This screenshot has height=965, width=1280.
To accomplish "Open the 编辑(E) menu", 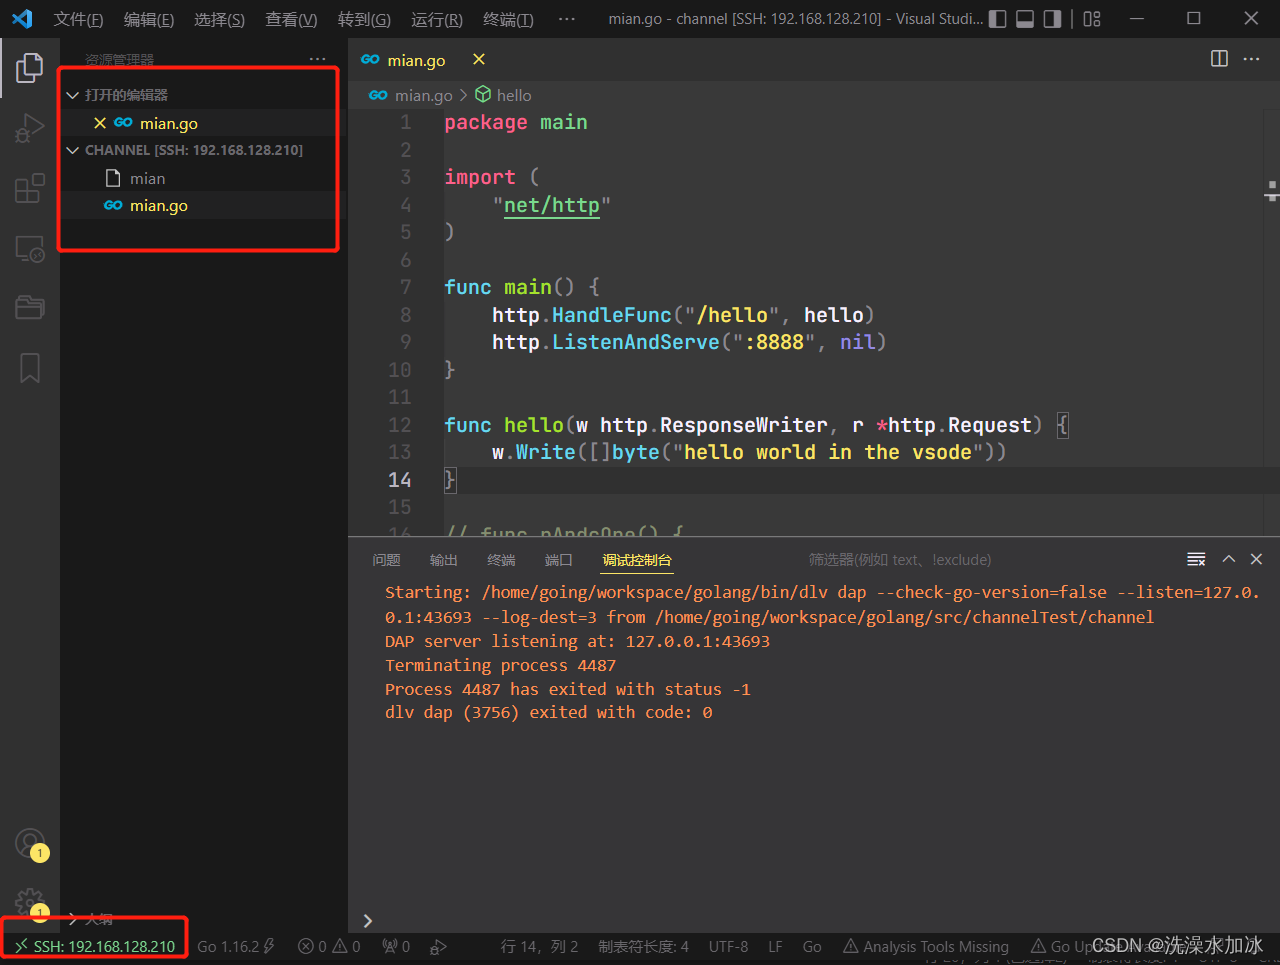I will 149,19.
